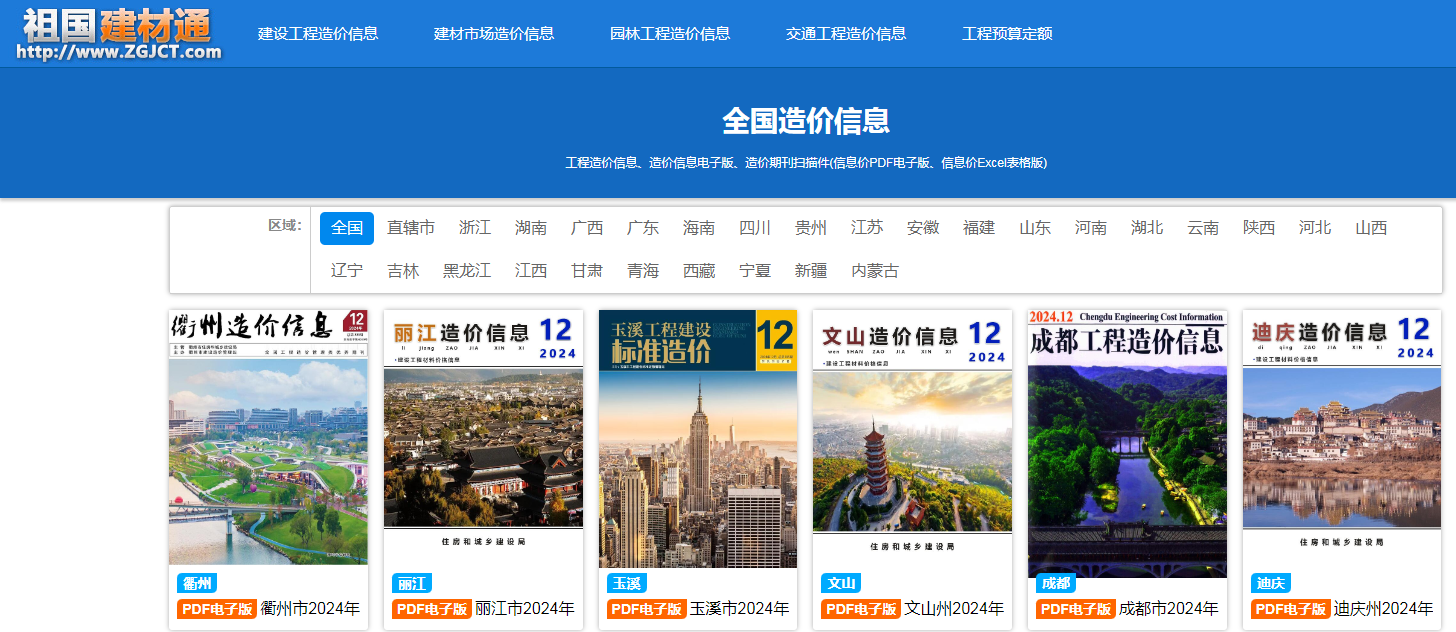Open the 玉溪工程建设标准造价 cover thumbnail
The width and height of the screenshot is (1456, 632).
(x=698, y=439)
